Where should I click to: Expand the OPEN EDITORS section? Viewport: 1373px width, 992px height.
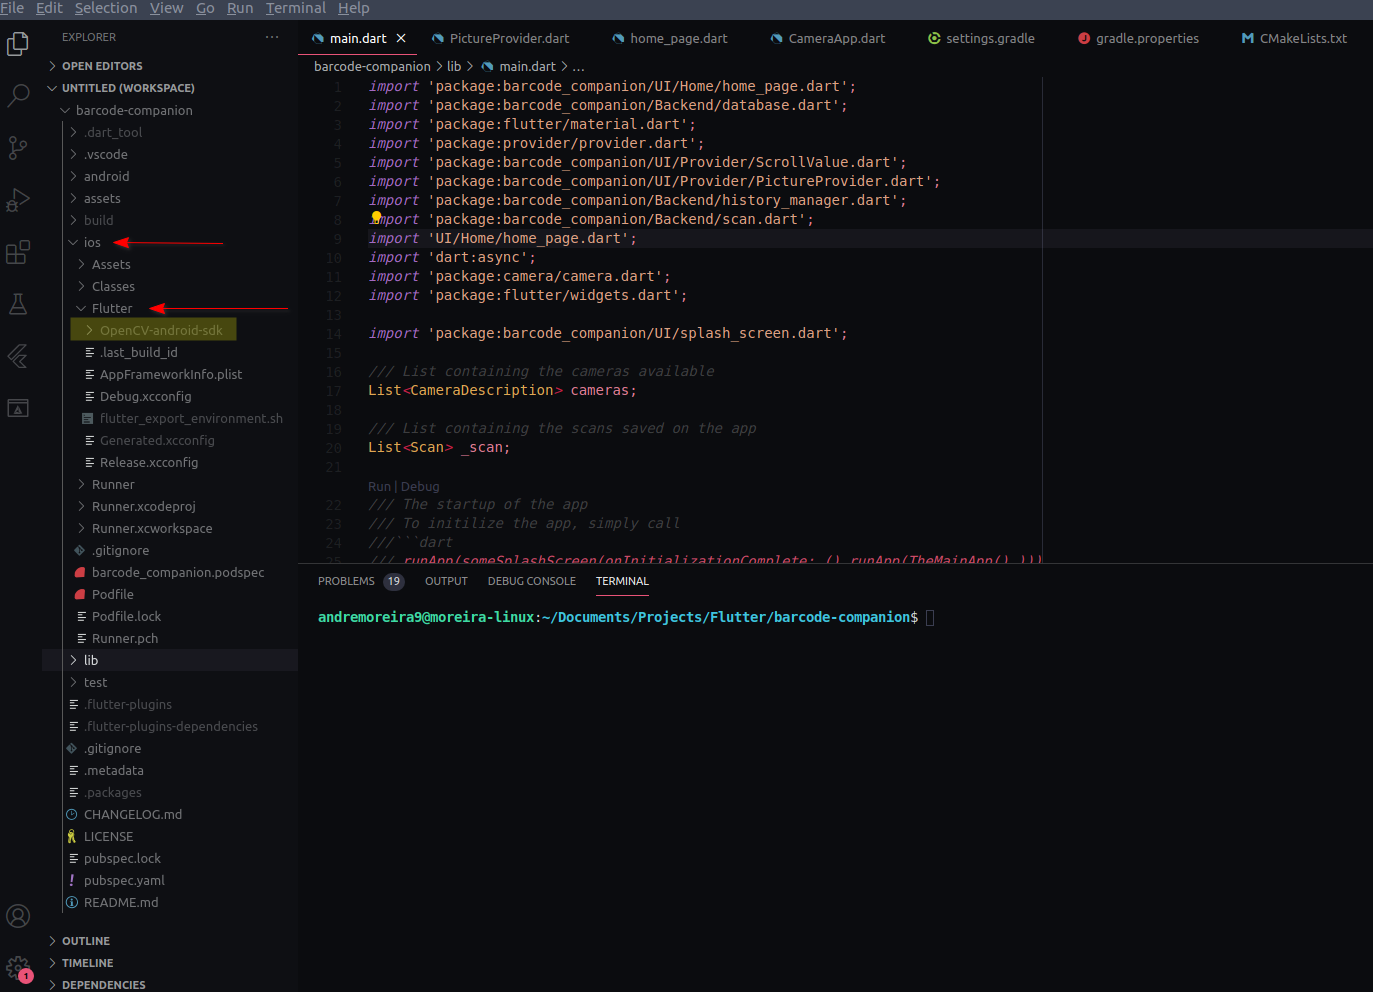pyautogui.click(x=102, y=66)
